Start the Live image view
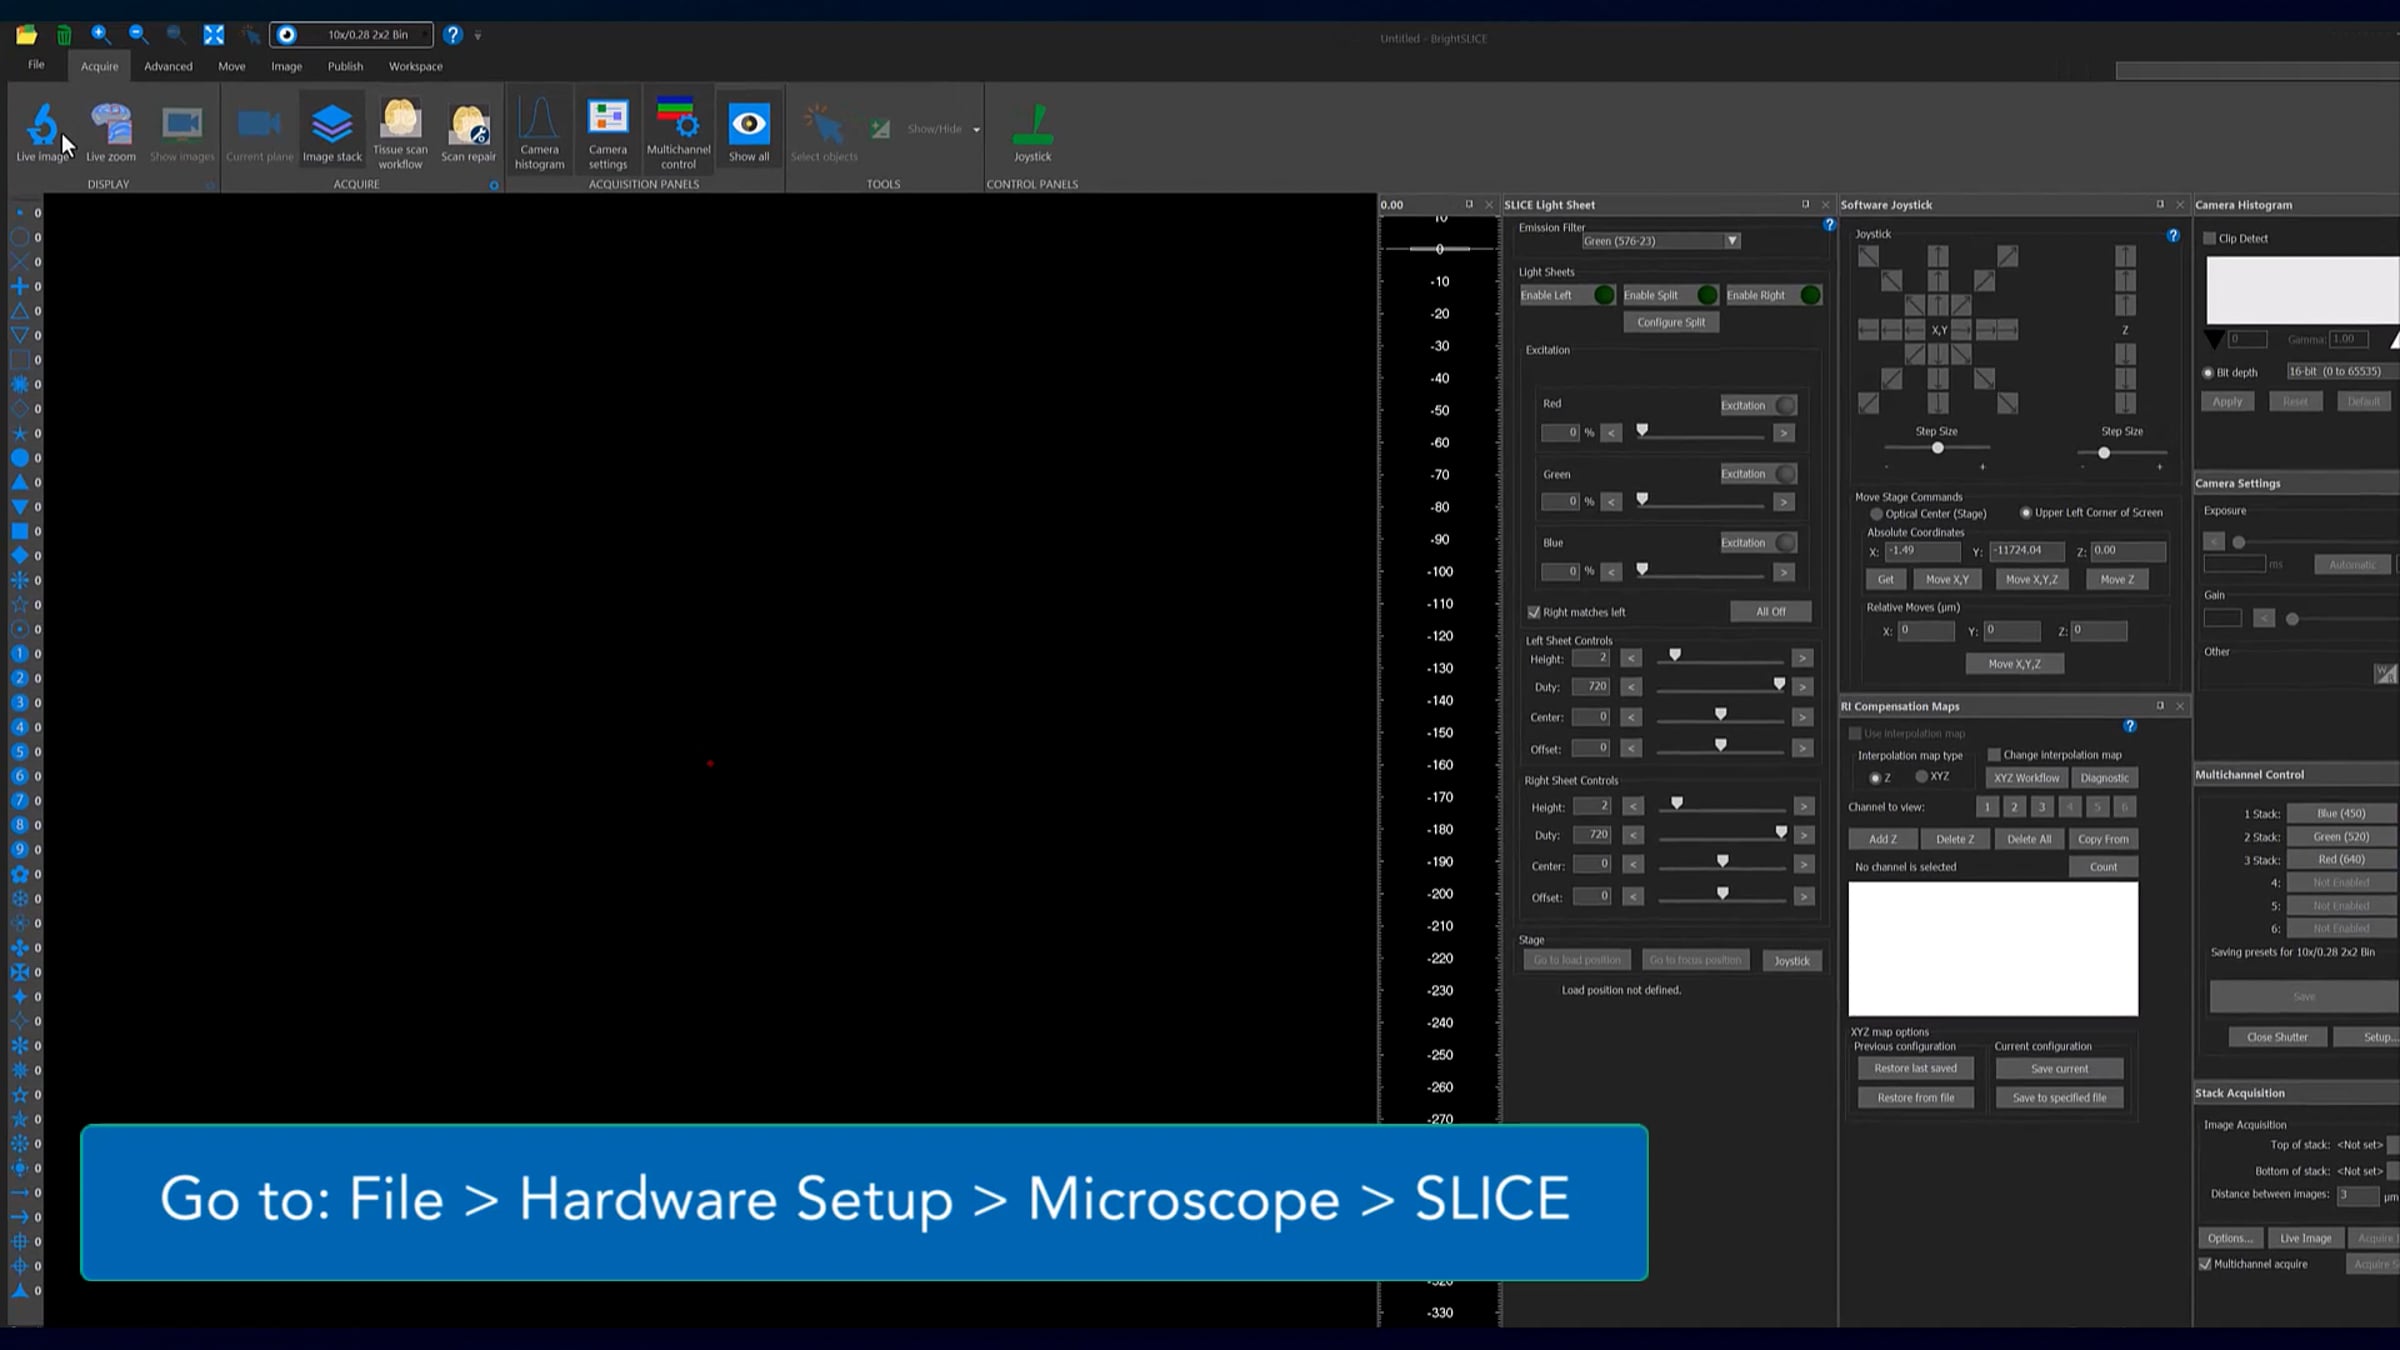The height and width of the screenshot is (1350, 2400). [43, 131]
